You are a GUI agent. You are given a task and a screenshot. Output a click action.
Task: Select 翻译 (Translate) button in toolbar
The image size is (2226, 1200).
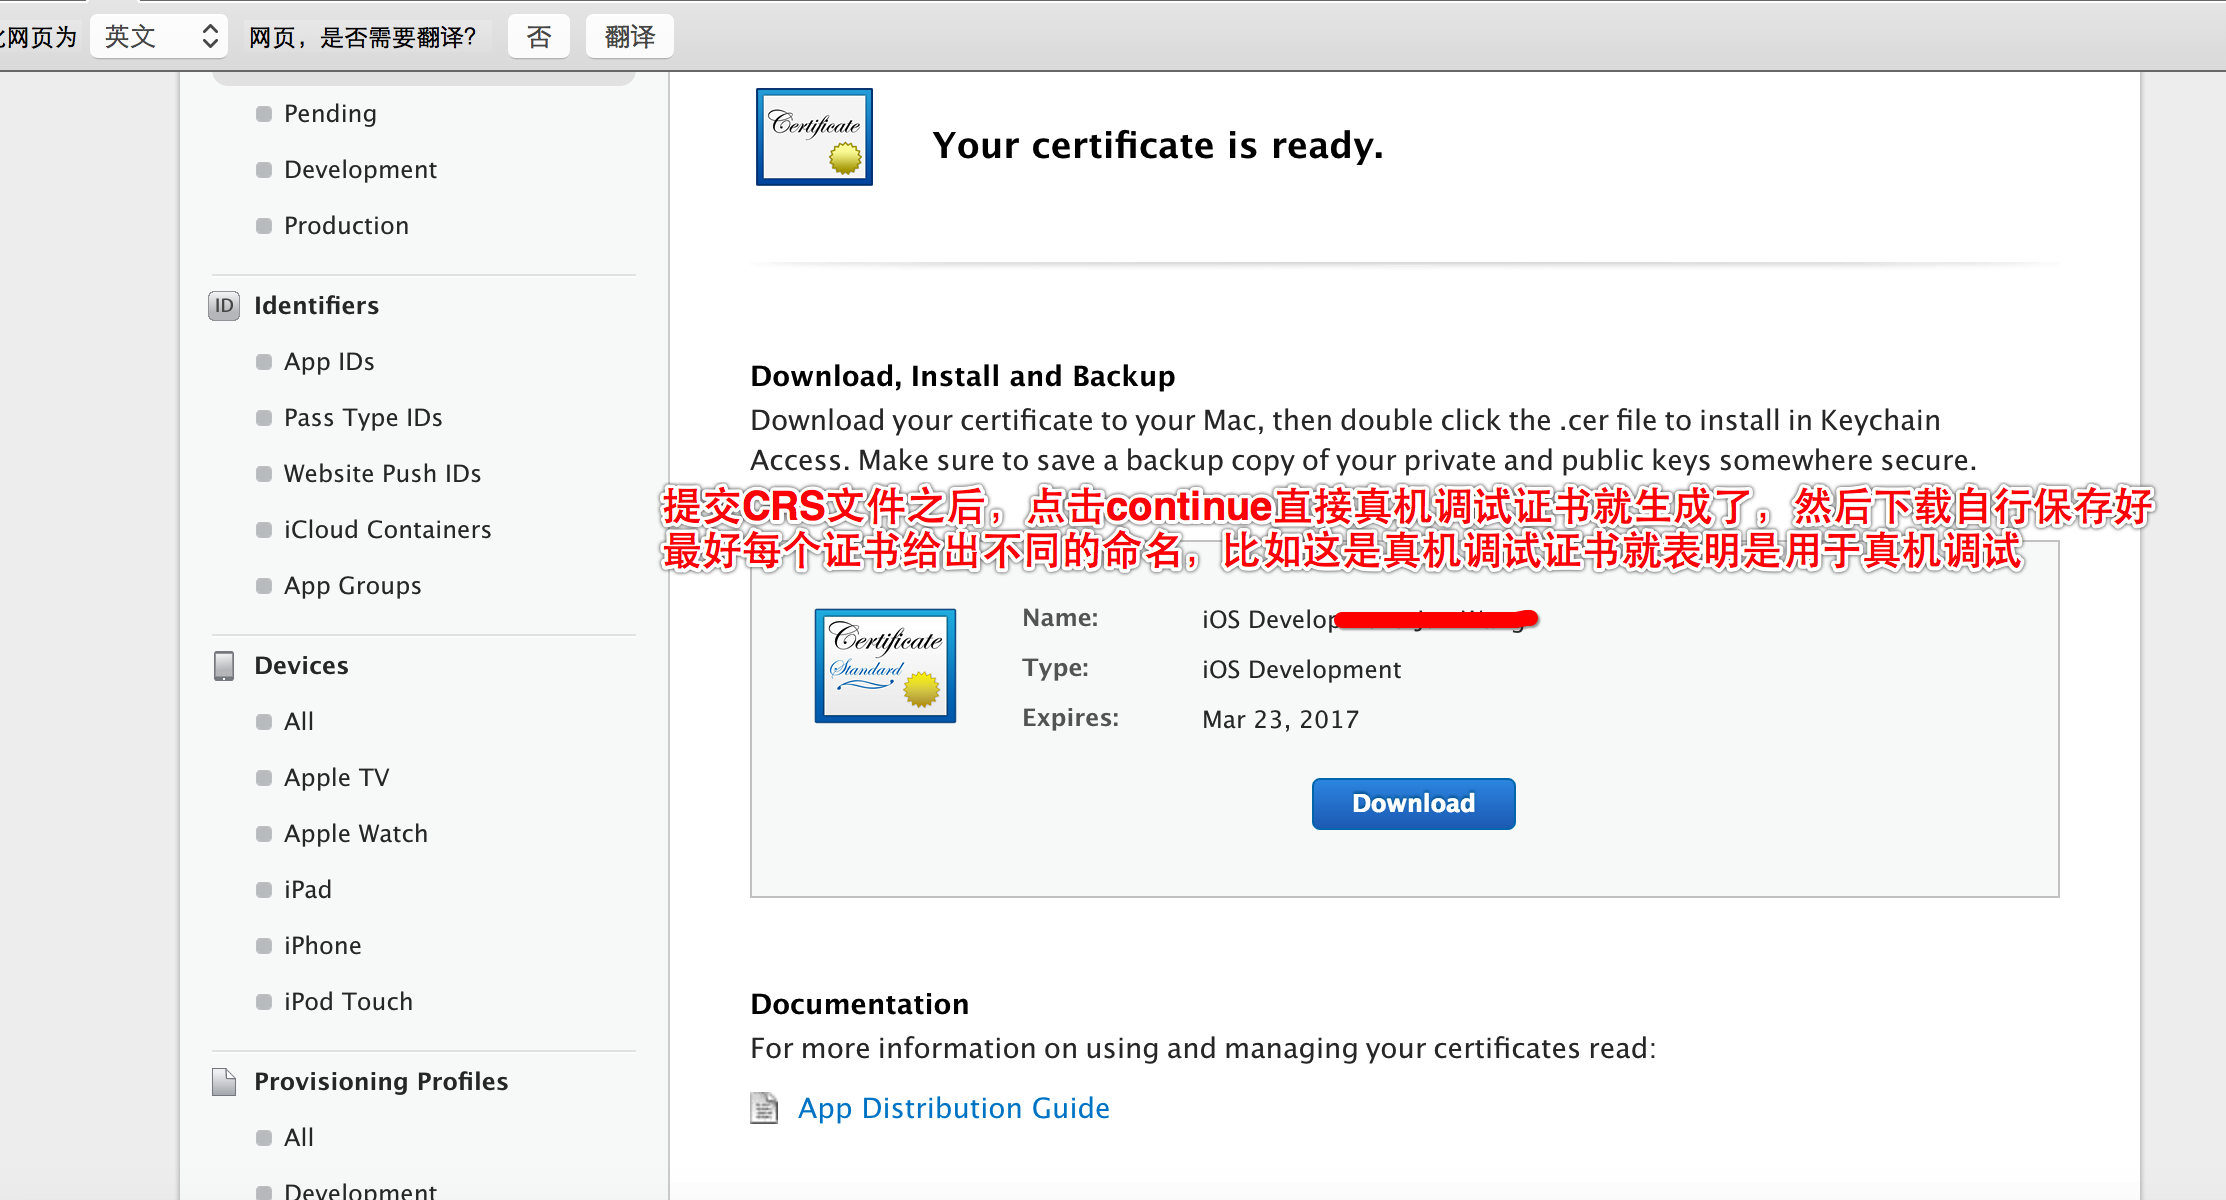(626, 37)
